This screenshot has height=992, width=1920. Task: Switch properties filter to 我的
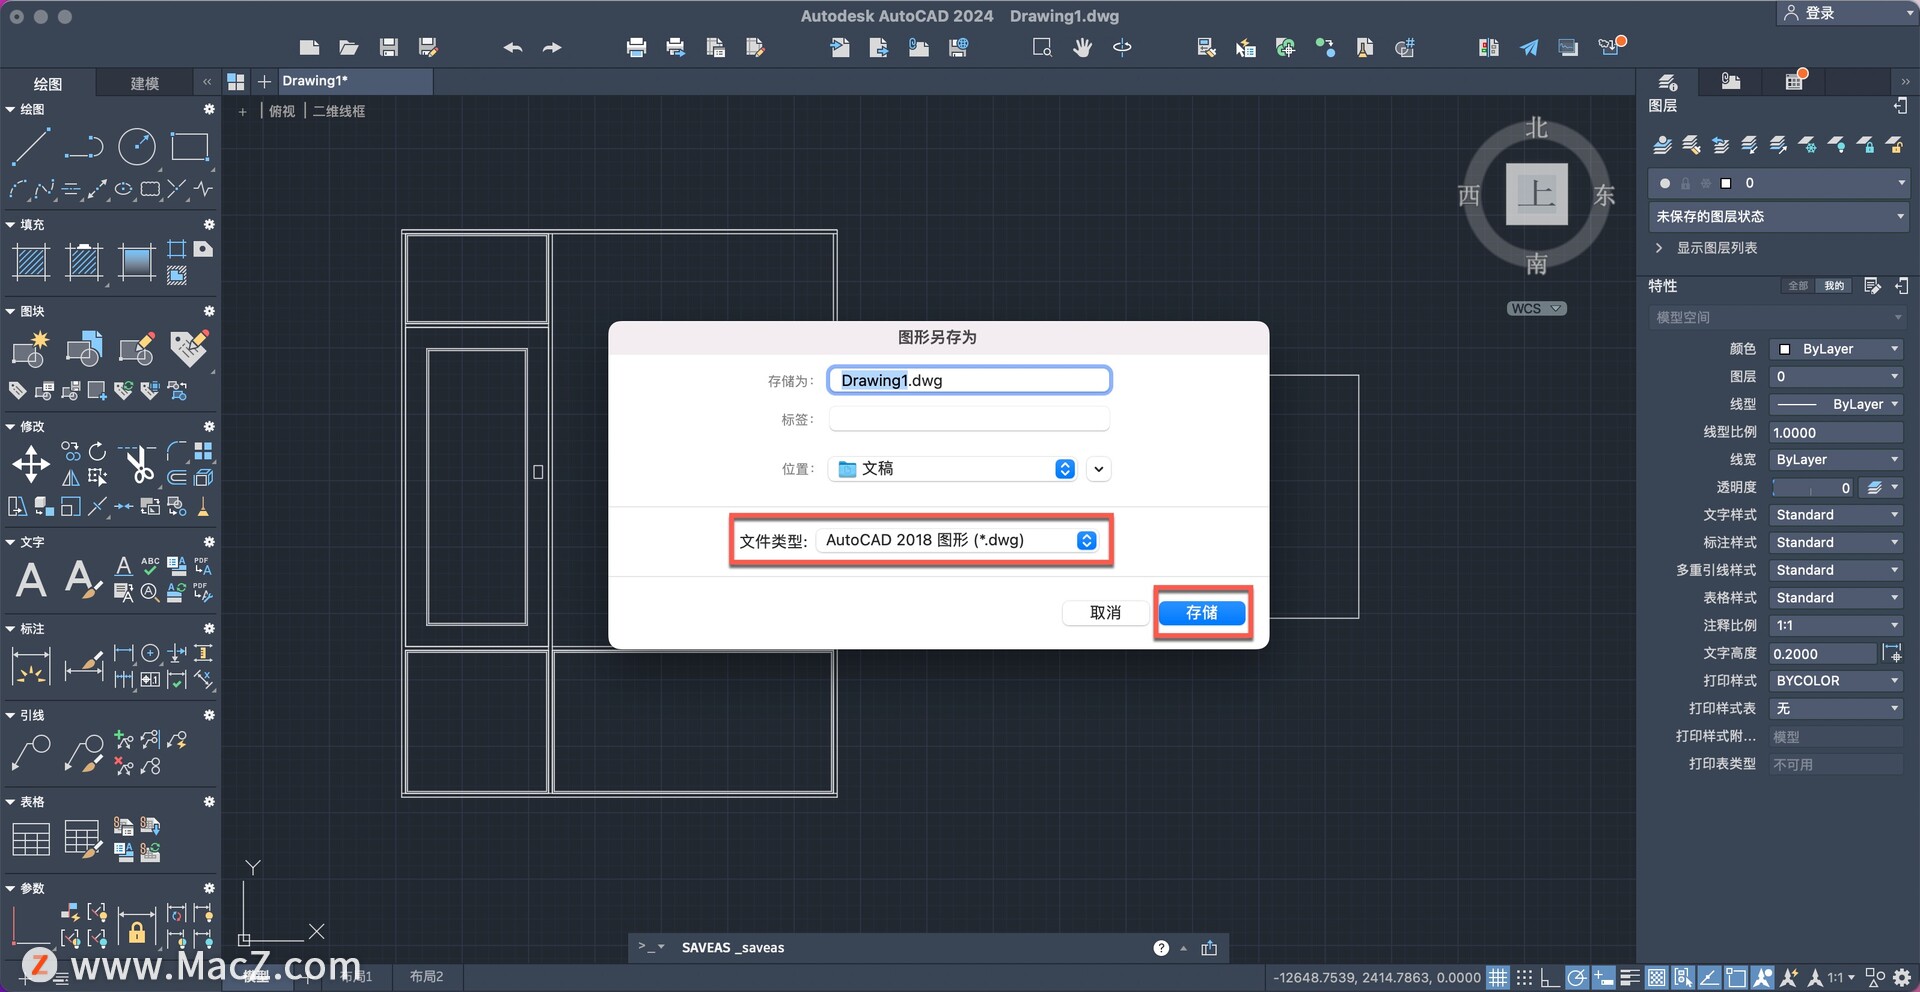click(1834, 286)
